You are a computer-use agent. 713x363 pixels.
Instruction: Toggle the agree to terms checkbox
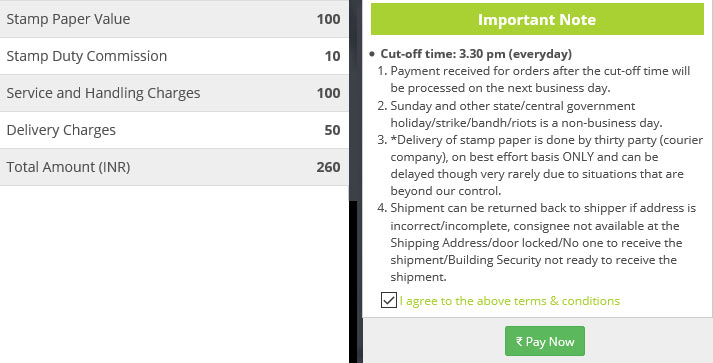pos(389,300)
